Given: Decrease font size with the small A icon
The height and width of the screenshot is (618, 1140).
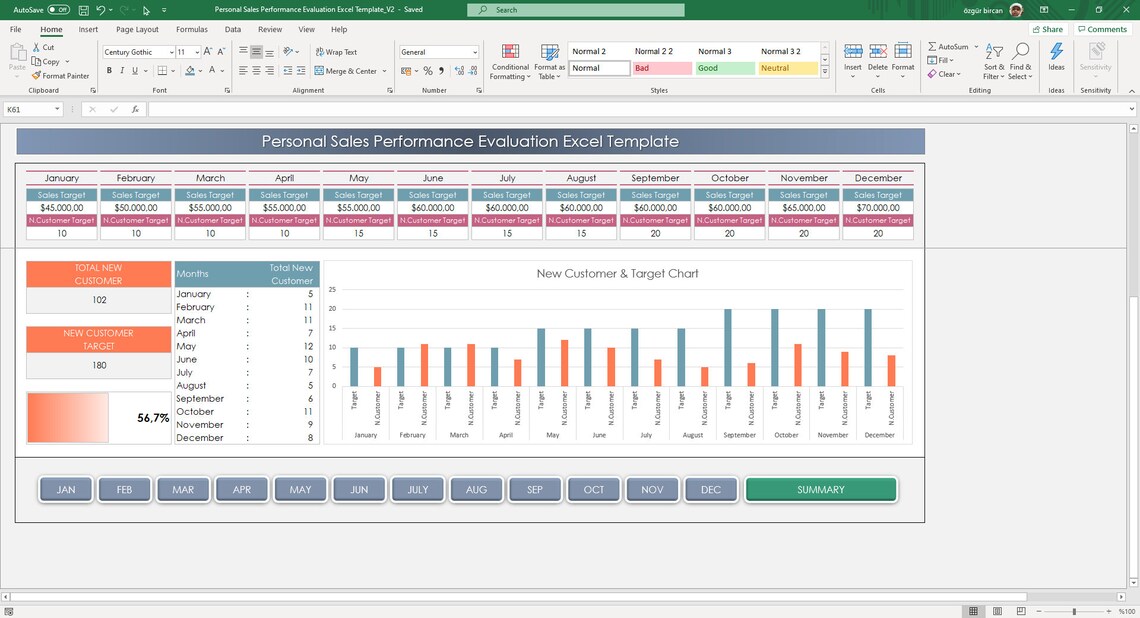Looking at the screenshot, I should (x=221, y=52).
